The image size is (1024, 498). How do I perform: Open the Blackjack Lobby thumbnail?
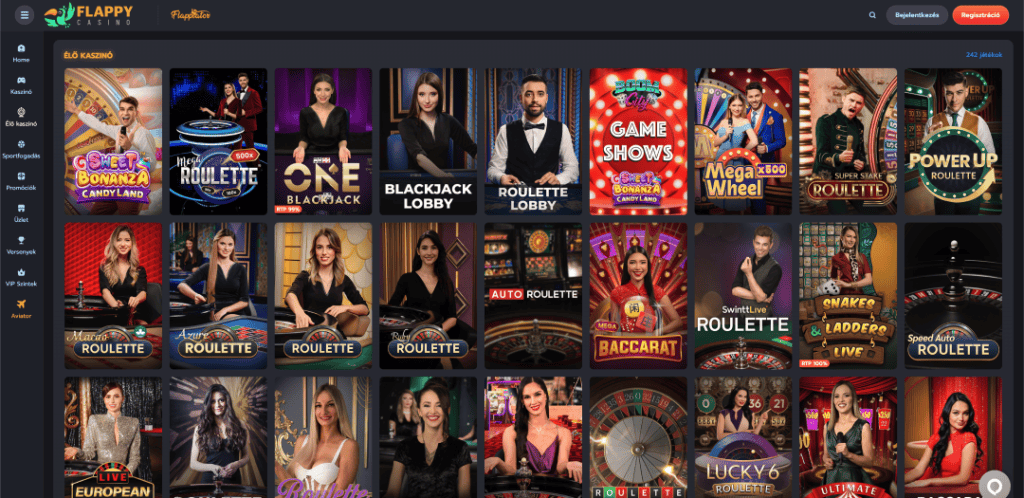[x=428, y=142]
